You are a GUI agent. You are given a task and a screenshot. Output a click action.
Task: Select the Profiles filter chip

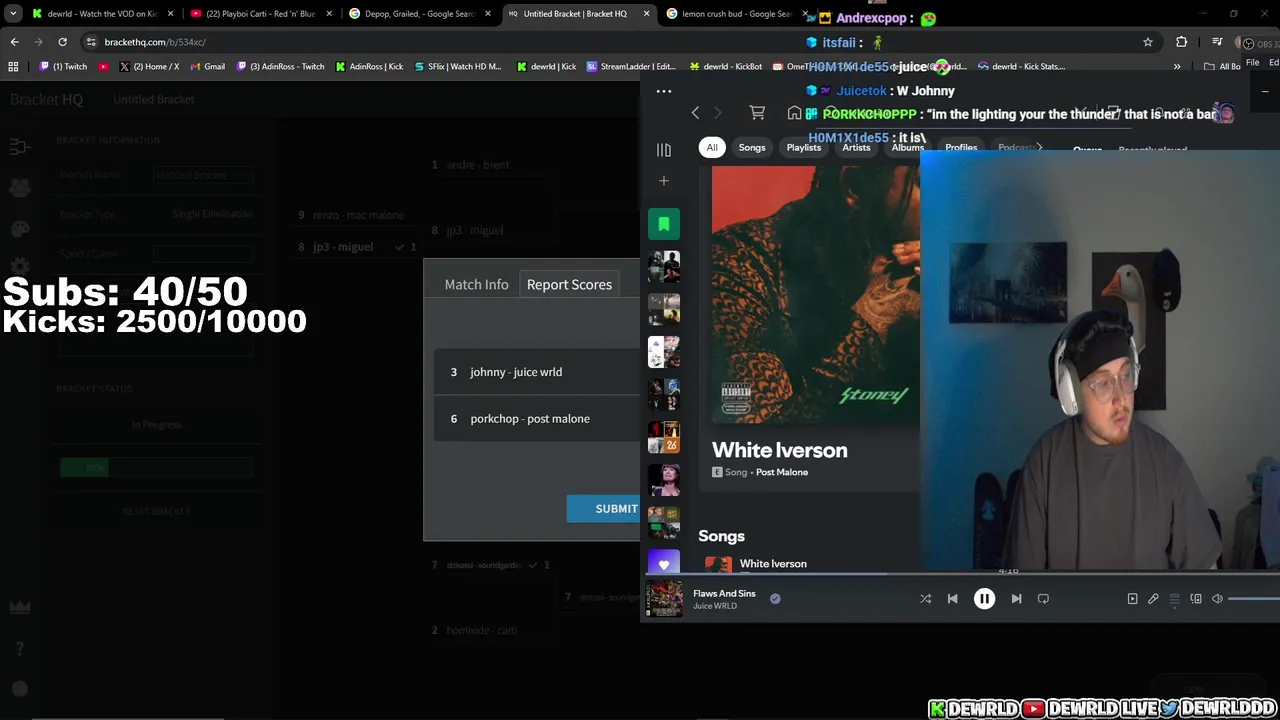point(961,147)
